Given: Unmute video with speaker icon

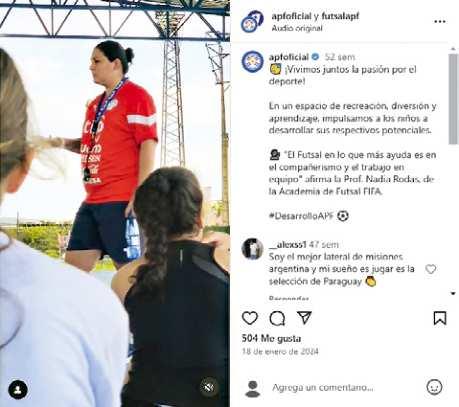Looking at the screenshot, I should pyautogui.click(x=209, y=387).
